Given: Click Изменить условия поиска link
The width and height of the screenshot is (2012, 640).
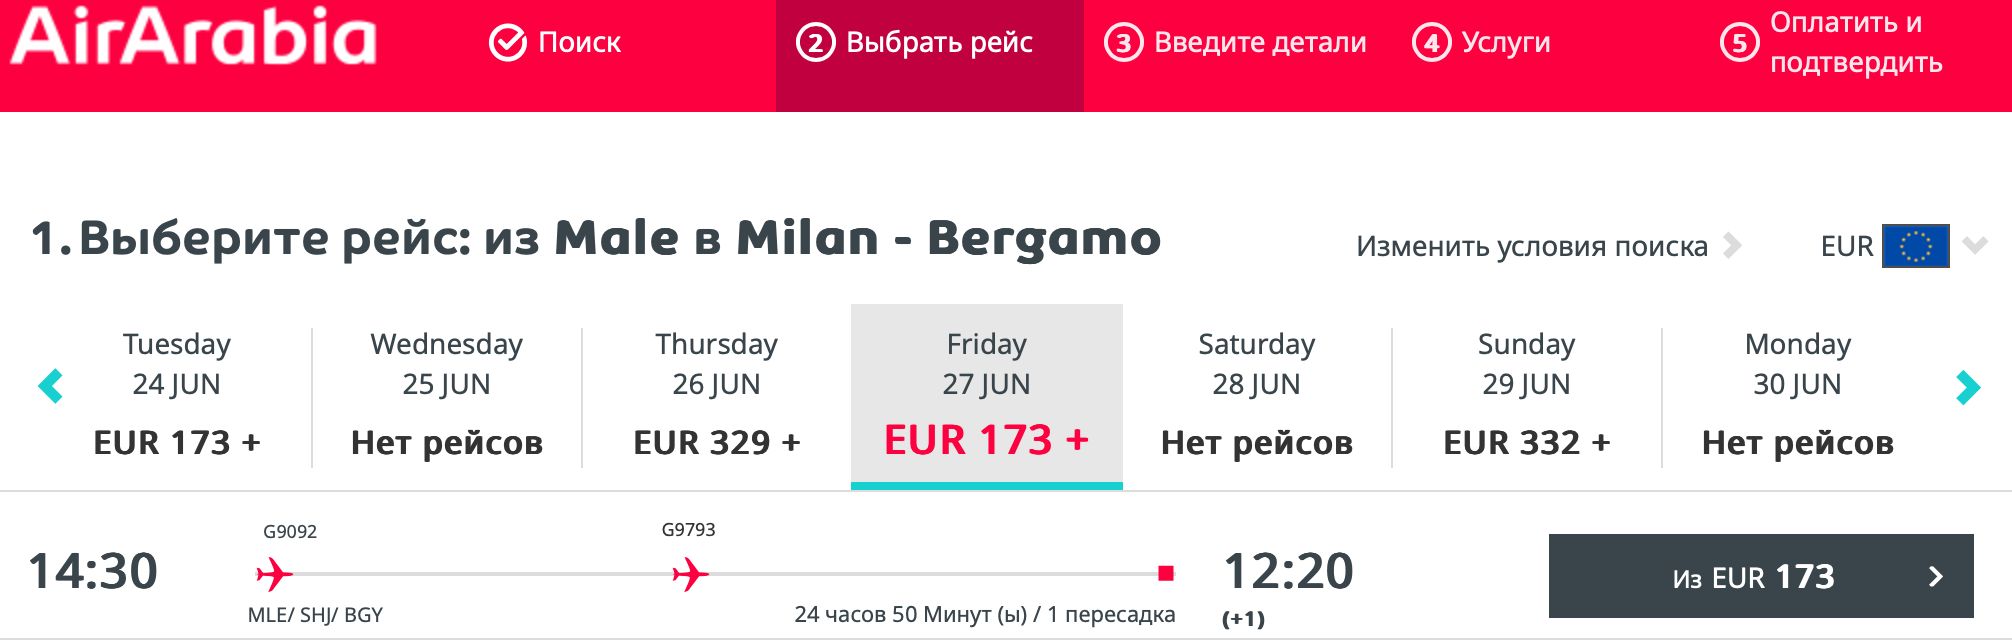Looking at the screenshot, I should (x=1532, y=246).
